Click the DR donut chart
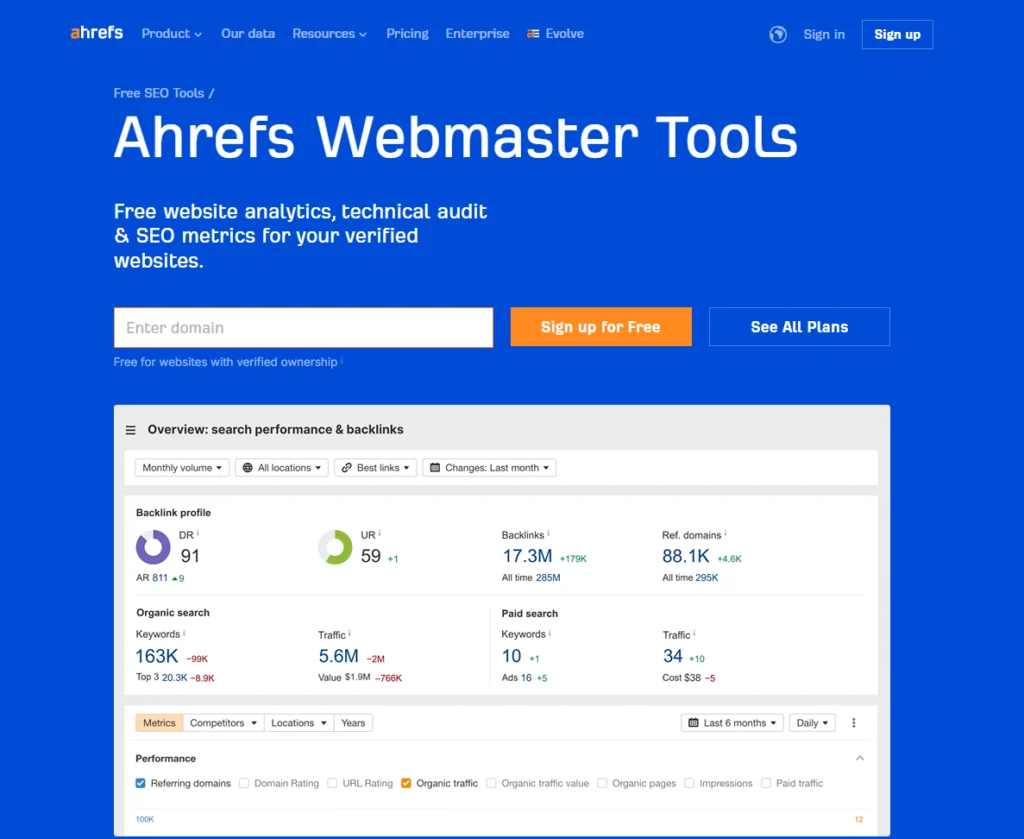The width and height of the screenshot is (1024, 839). (x=153, y=547)
